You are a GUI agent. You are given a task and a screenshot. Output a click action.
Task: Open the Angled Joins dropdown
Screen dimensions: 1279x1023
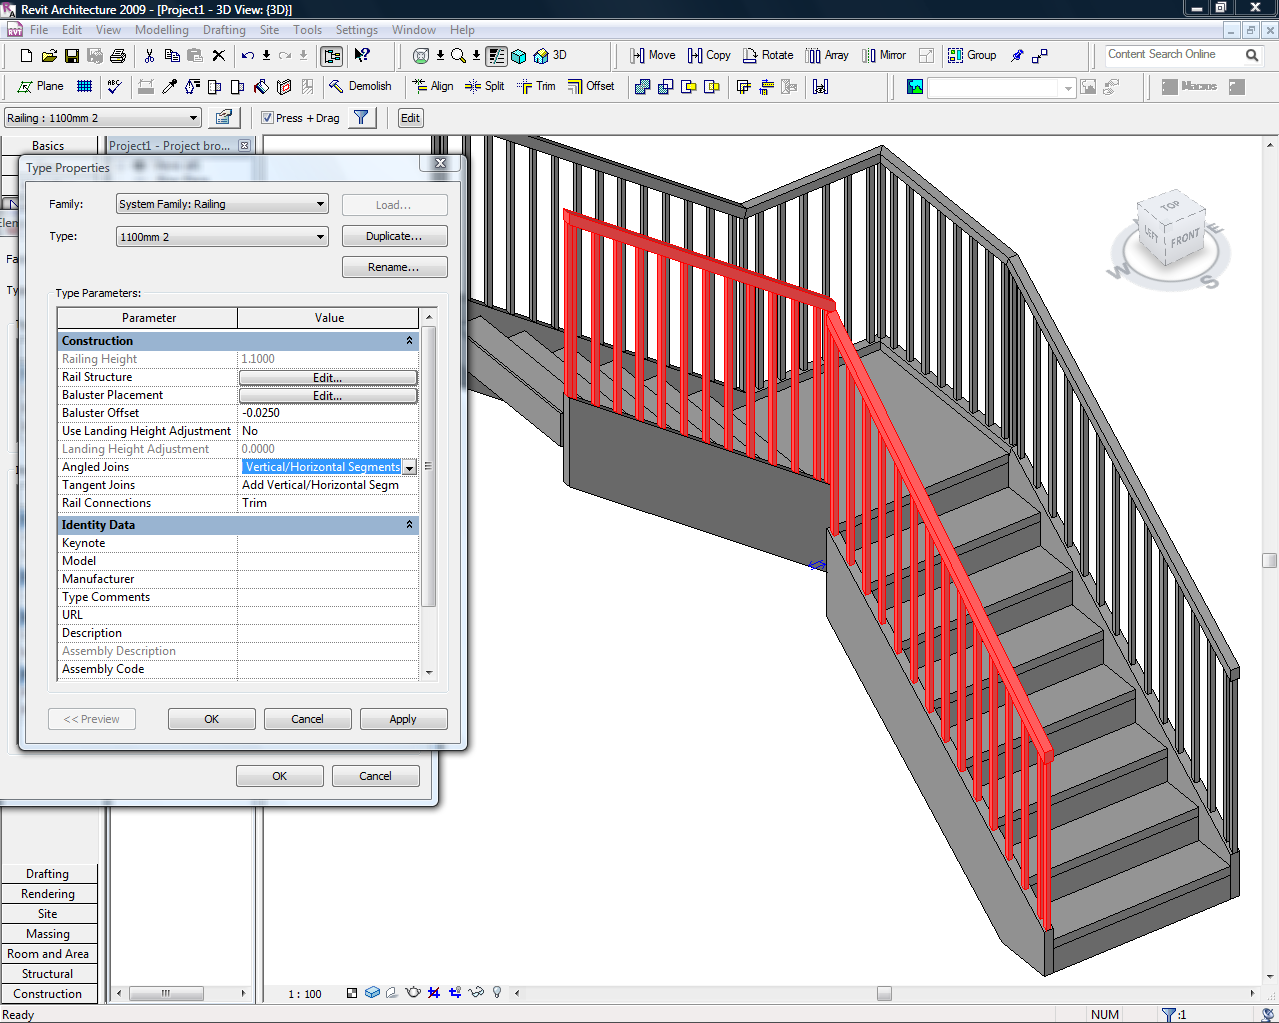point(409,467)
